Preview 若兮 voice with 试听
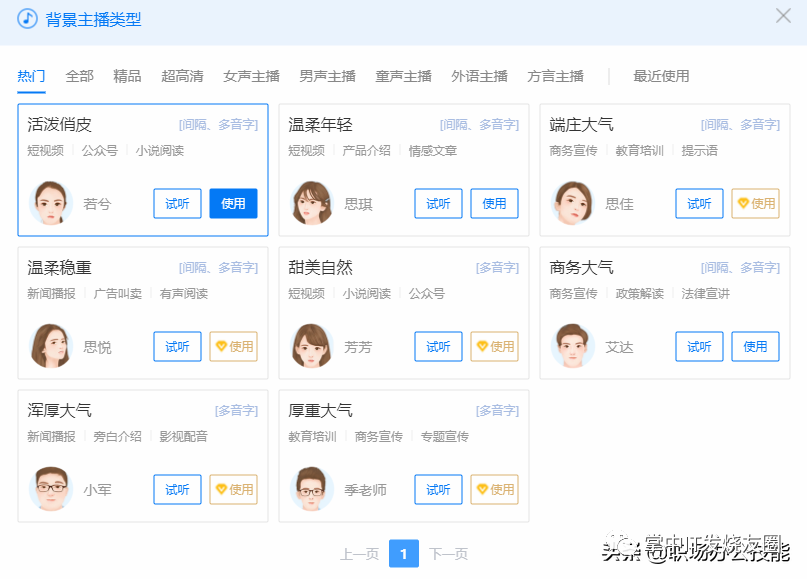 pos(177,203)
